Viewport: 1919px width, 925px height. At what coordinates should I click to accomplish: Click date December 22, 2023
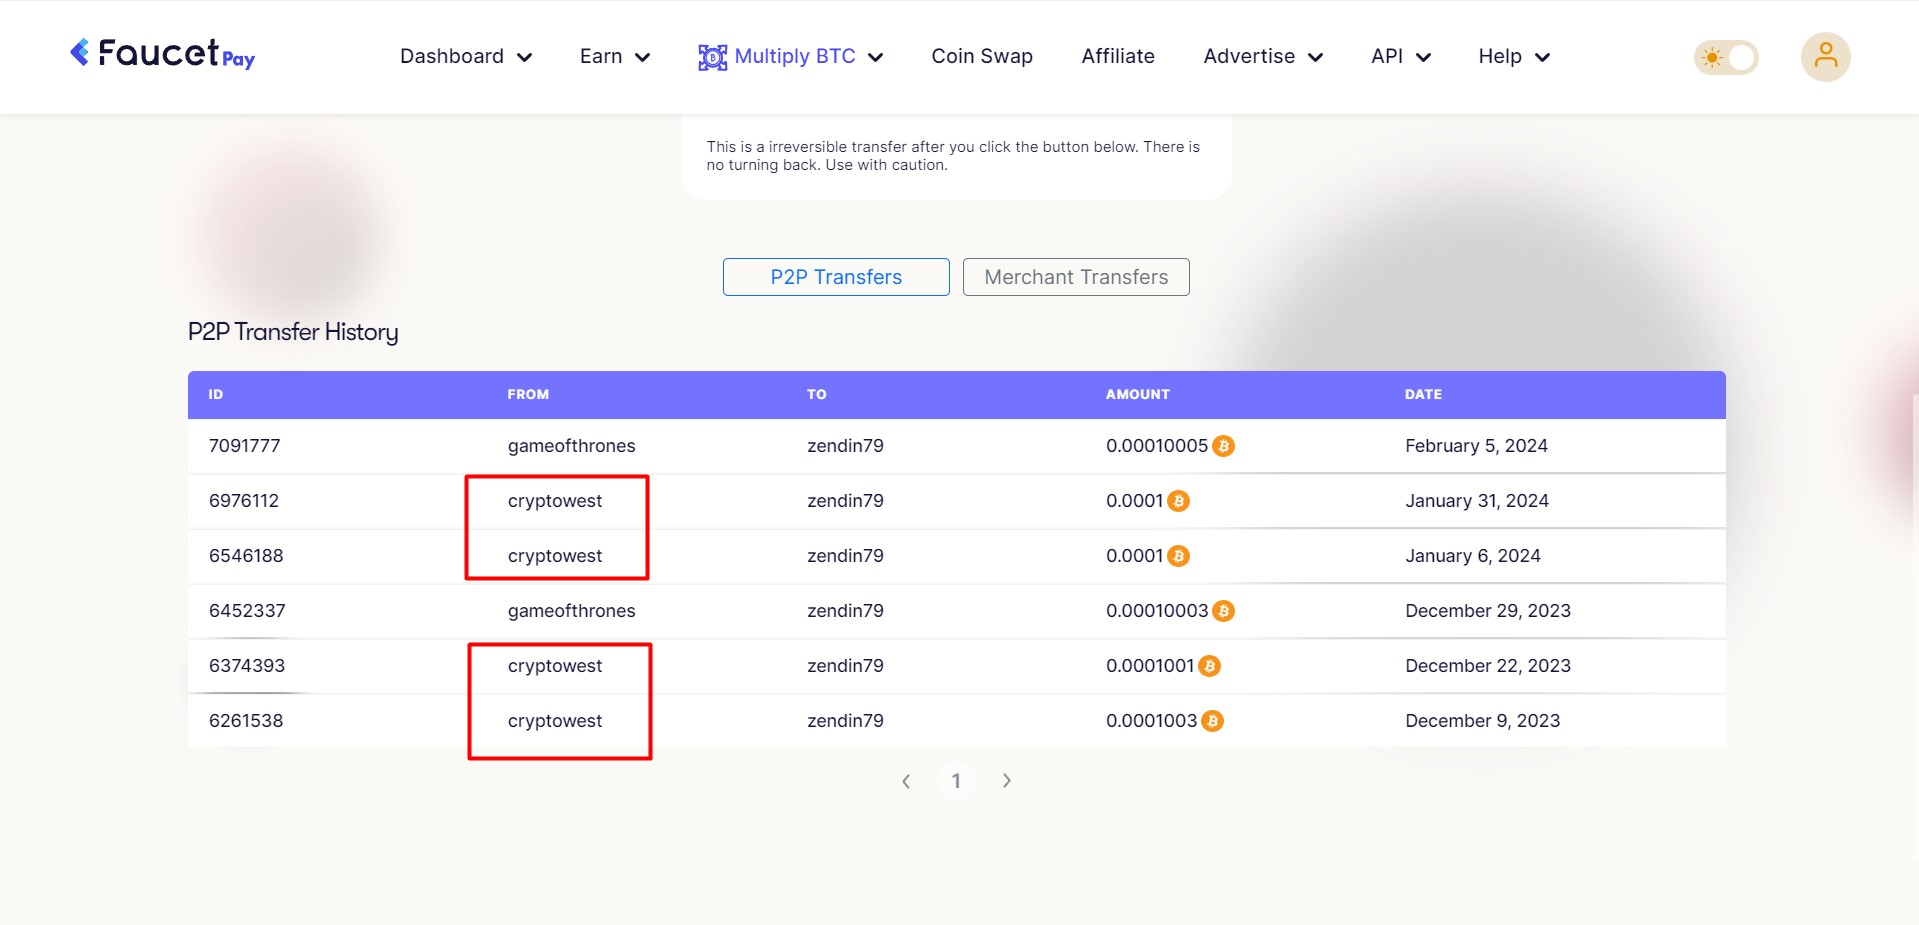(1488, 666)
